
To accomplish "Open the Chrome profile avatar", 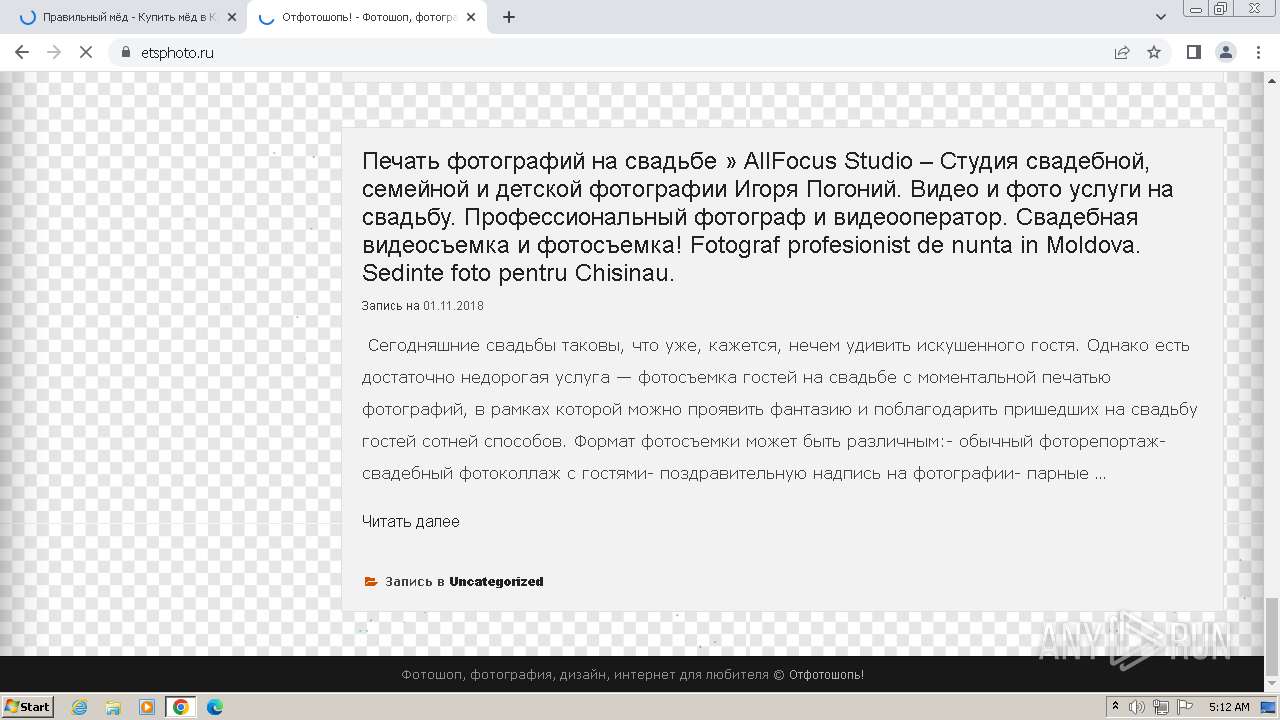I will point(1225,52).
